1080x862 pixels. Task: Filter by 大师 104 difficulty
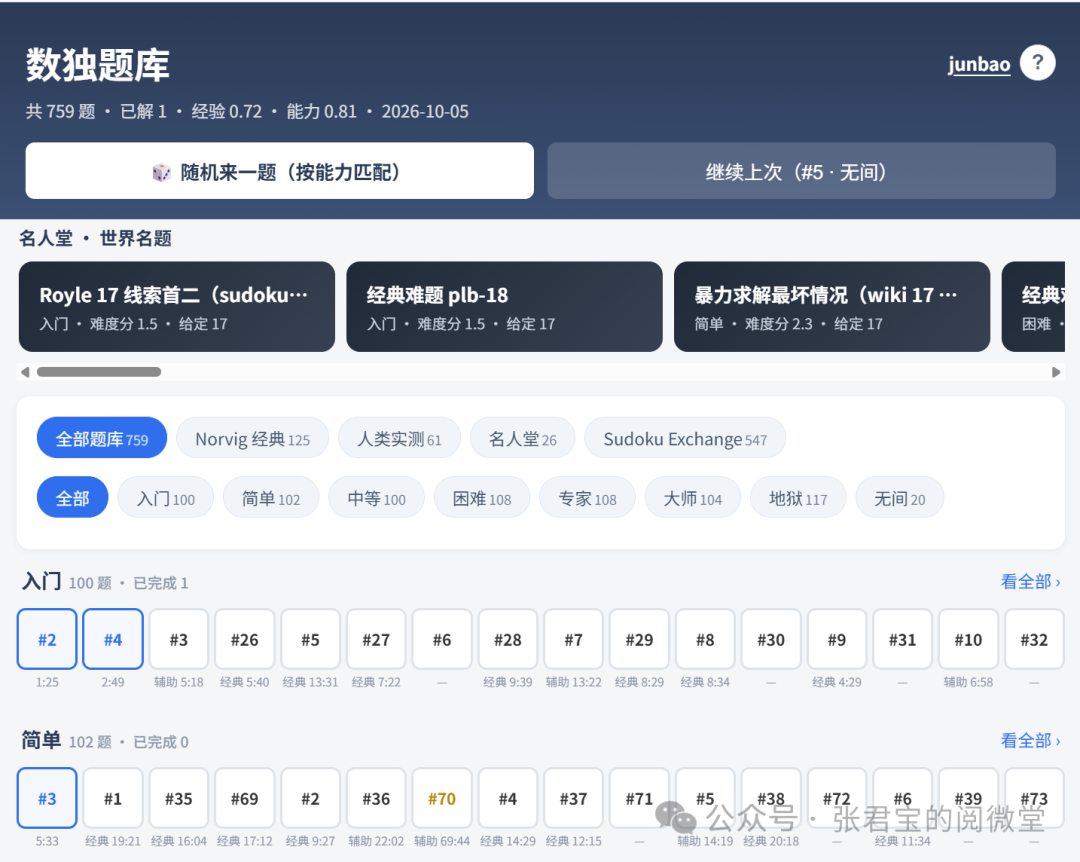[x=693, y=497]
